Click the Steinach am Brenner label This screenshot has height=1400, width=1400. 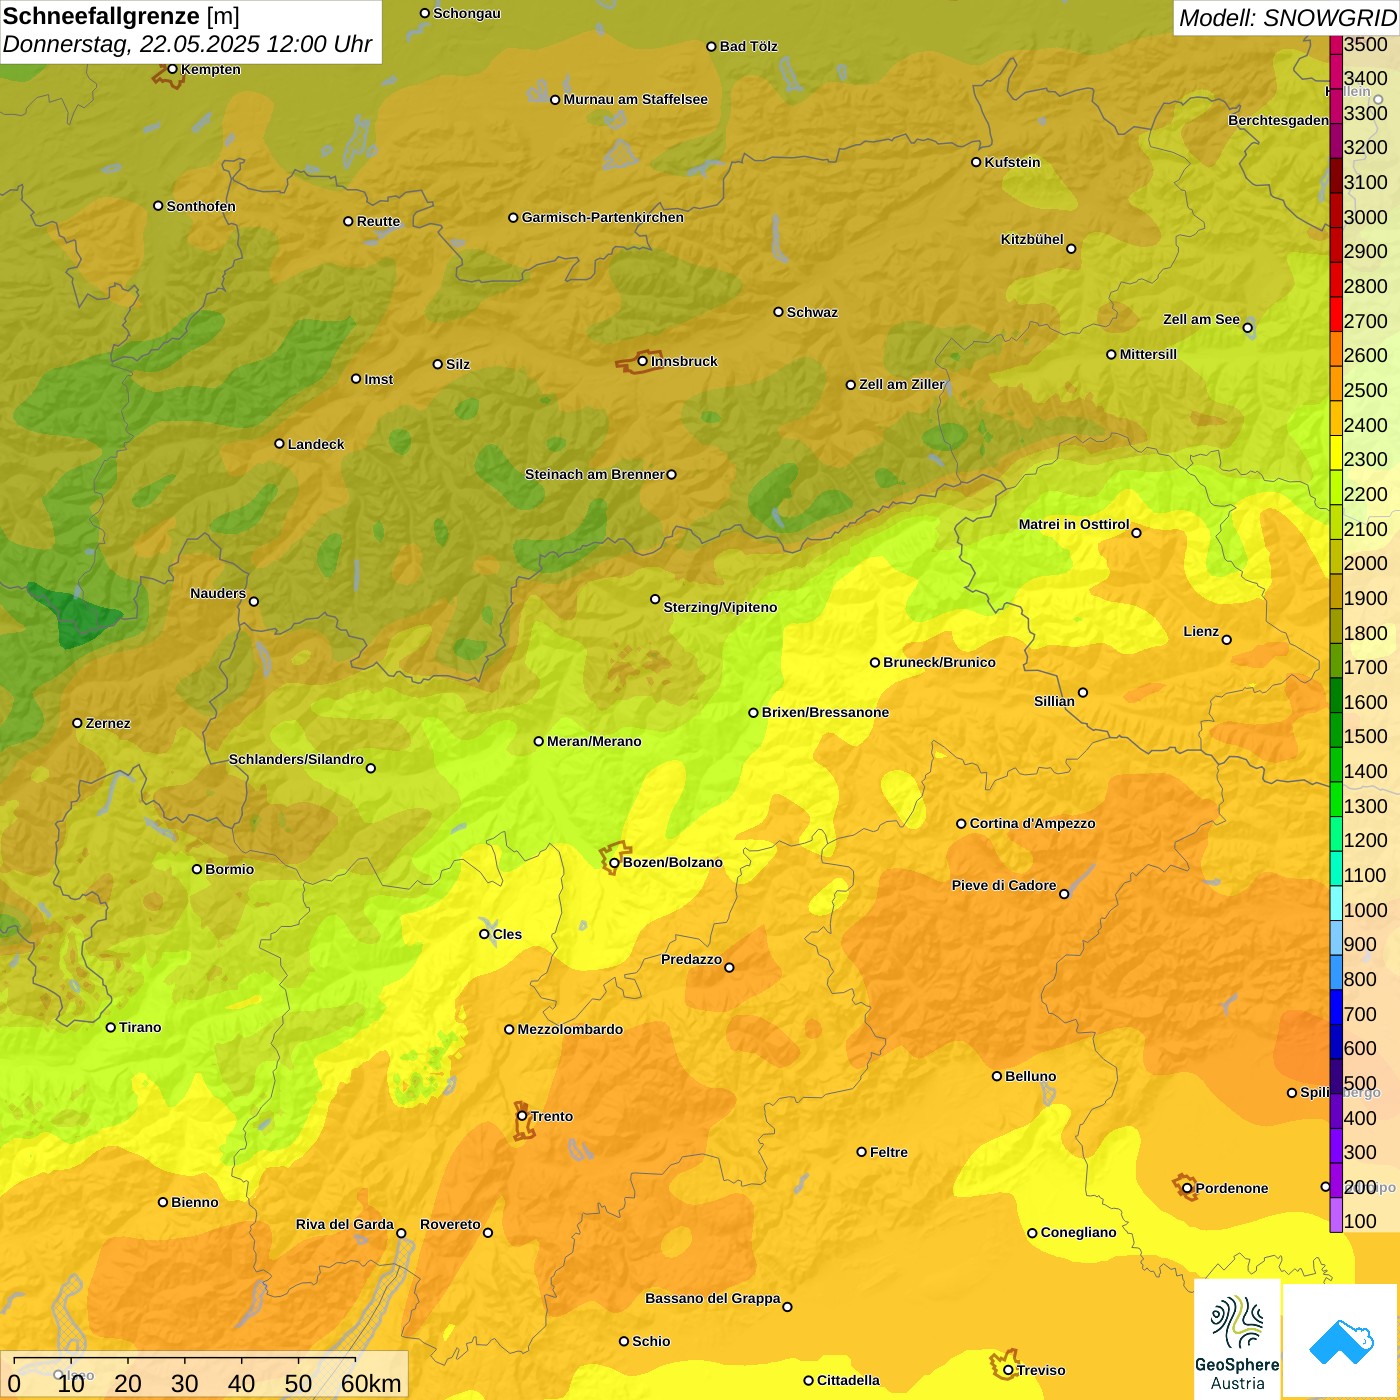(595, 474)
